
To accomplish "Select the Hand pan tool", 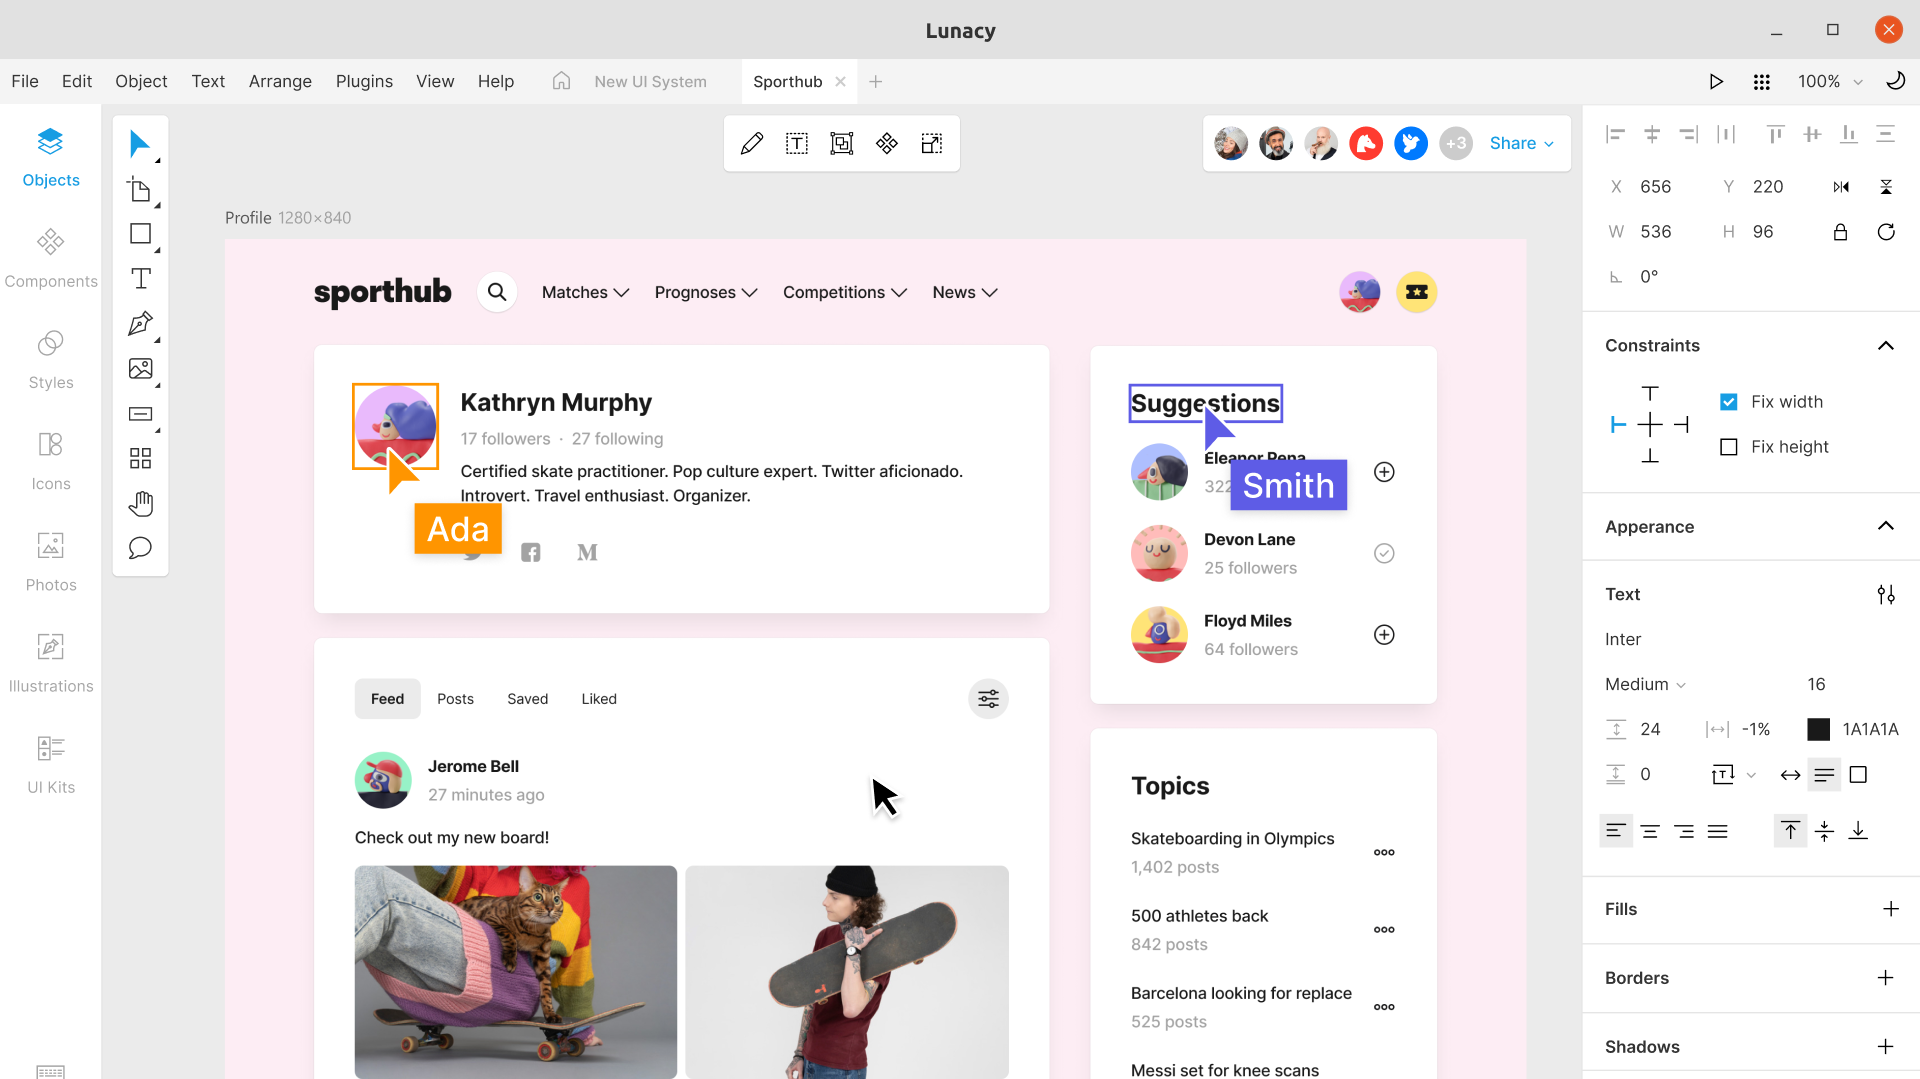I will 141,503.
